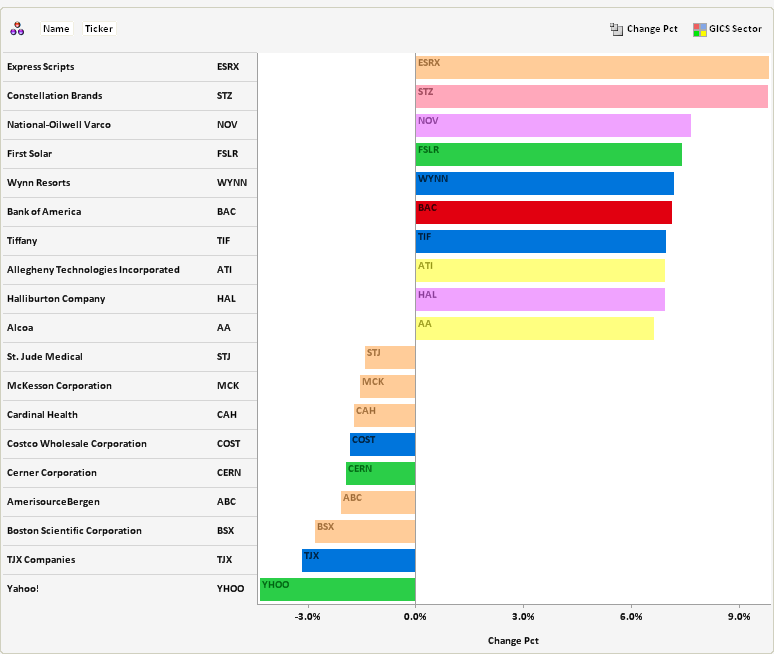Click the Cerner Corporation row name
This screenshot has width=774, height=654.
pos(52,473)
